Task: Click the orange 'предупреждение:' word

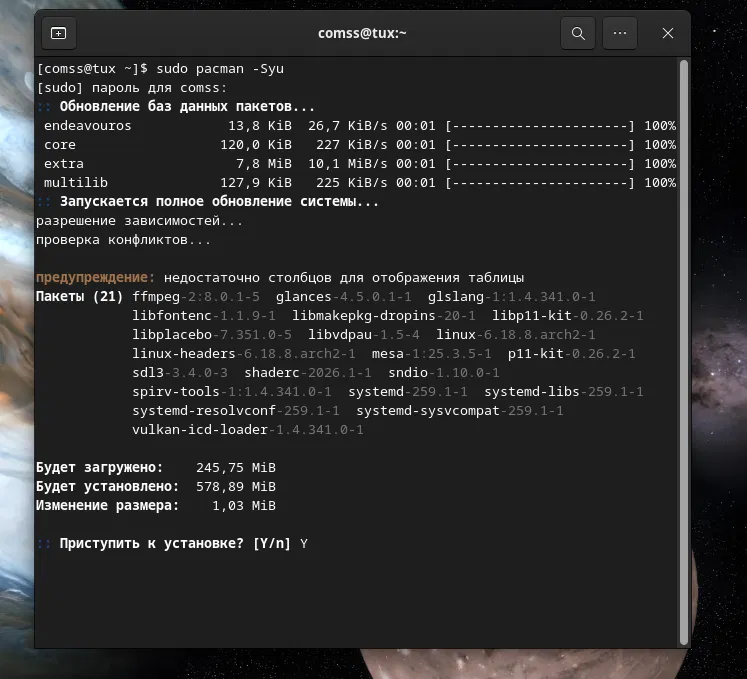Action: [96, 277]
